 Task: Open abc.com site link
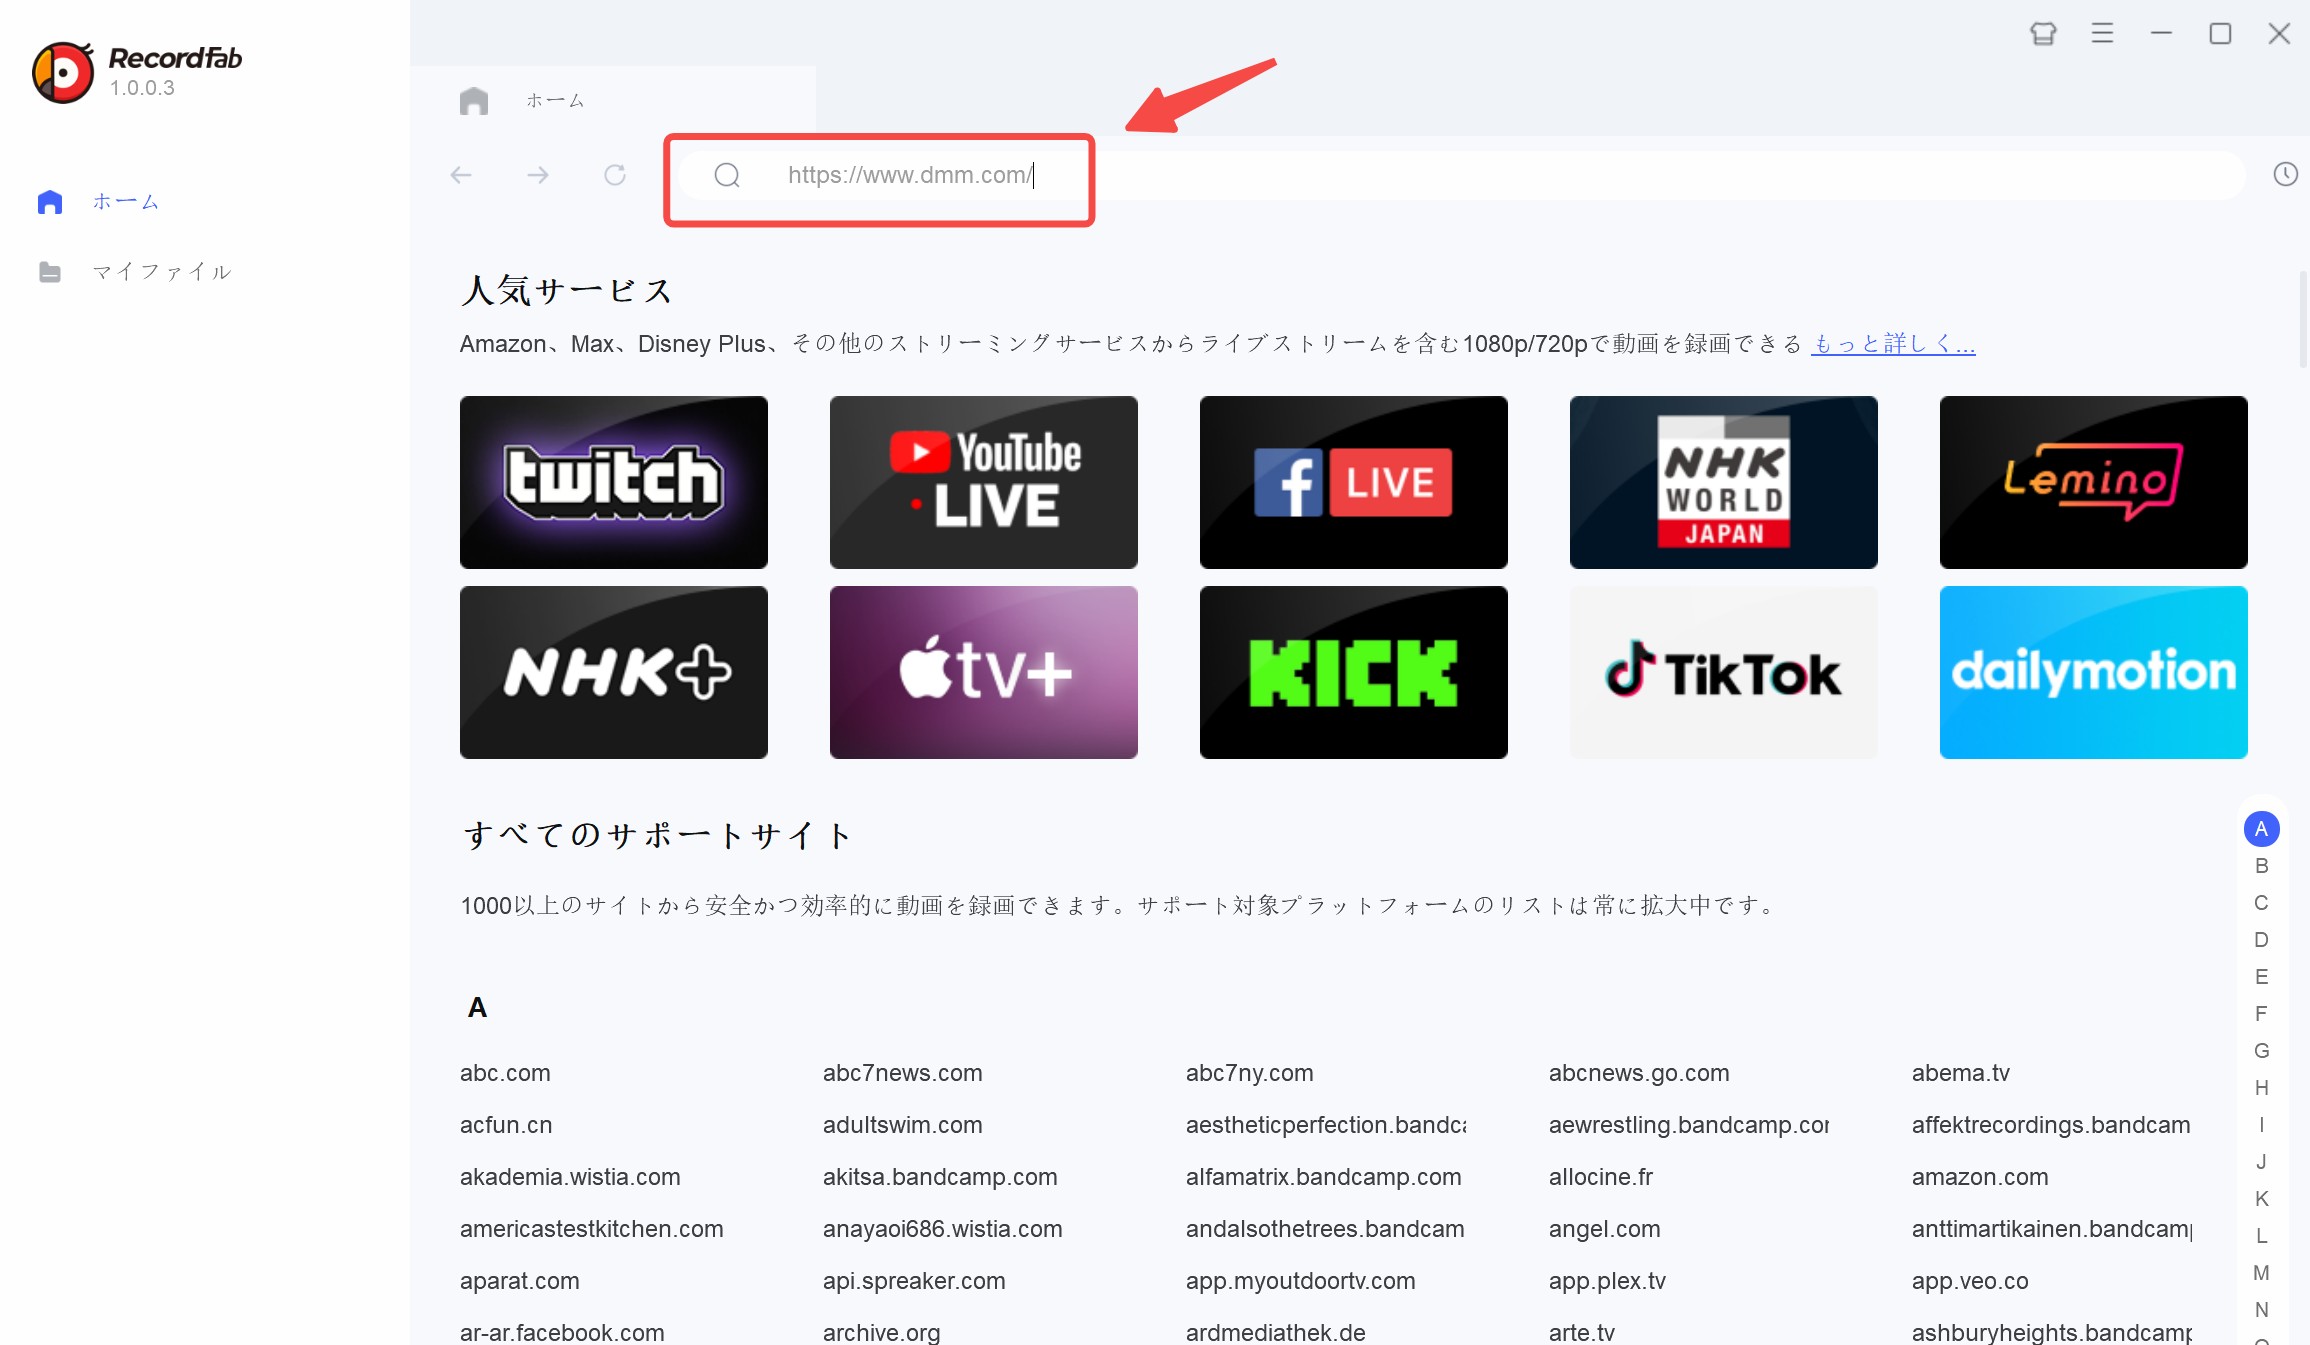[505, 1073]
